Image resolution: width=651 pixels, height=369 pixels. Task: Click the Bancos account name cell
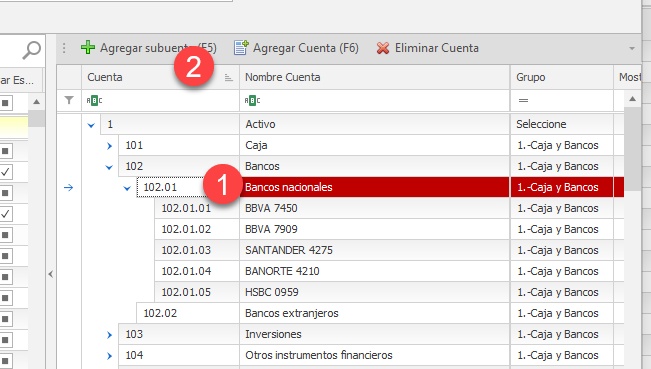click(374, 166)
